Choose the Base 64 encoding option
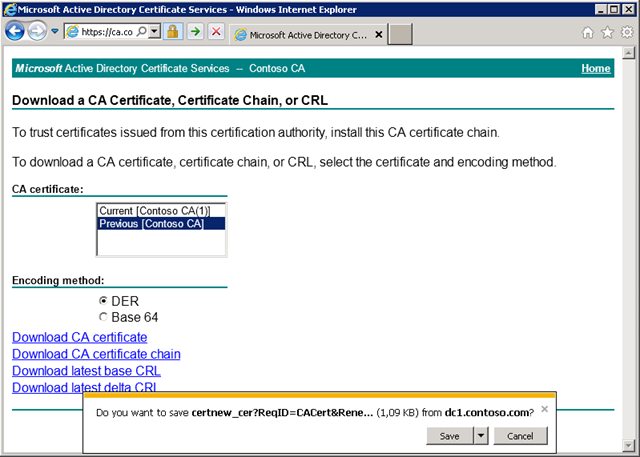Image resolution: width=640 pixels, height=457 pixels. pyautogui.click(x=103, y=317)
